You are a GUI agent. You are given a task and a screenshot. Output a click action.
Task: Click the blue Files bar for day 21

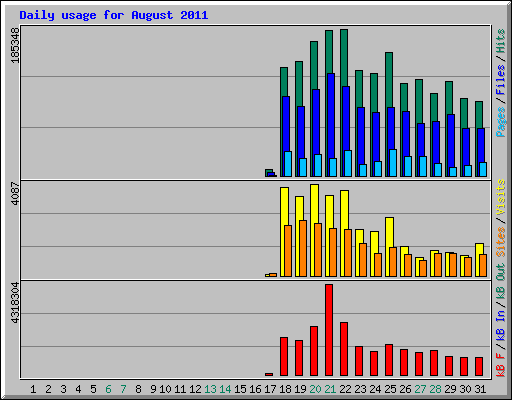pyautogui.click(x=331, y=115)
